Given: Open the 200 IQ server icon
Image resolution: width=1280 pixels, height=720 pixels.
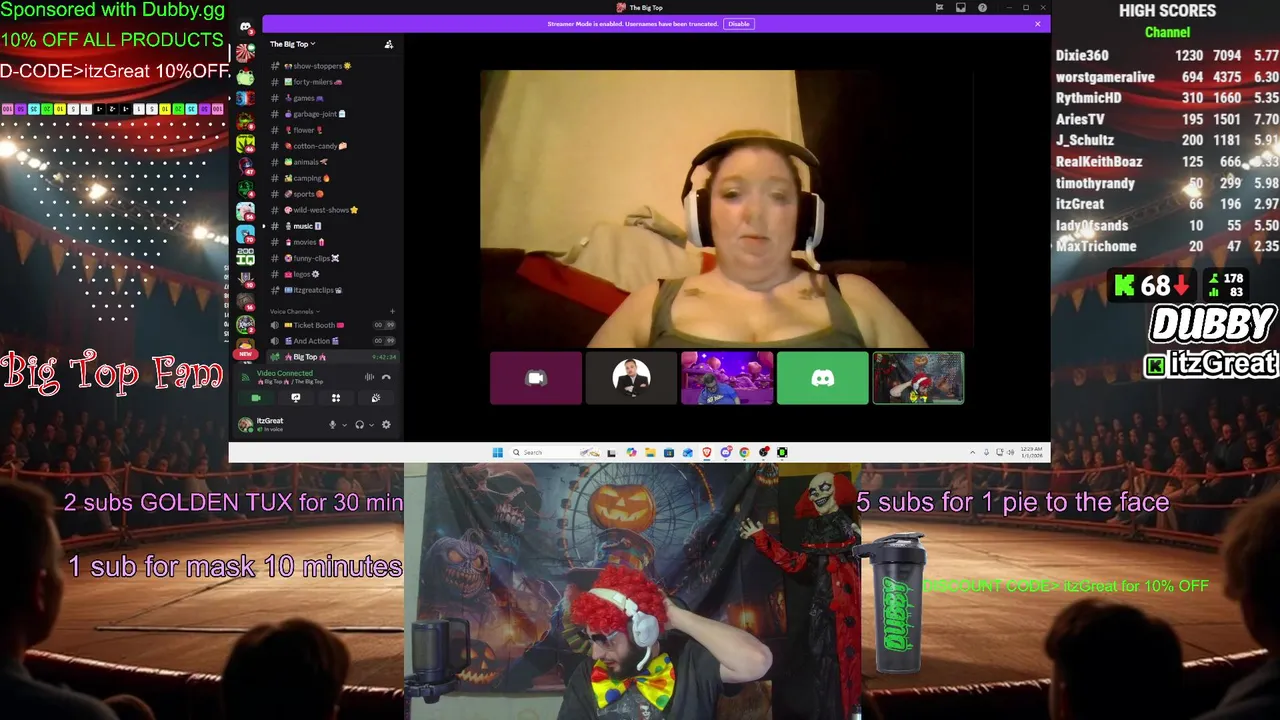Looking at the screenshot, I should (245, 257).
